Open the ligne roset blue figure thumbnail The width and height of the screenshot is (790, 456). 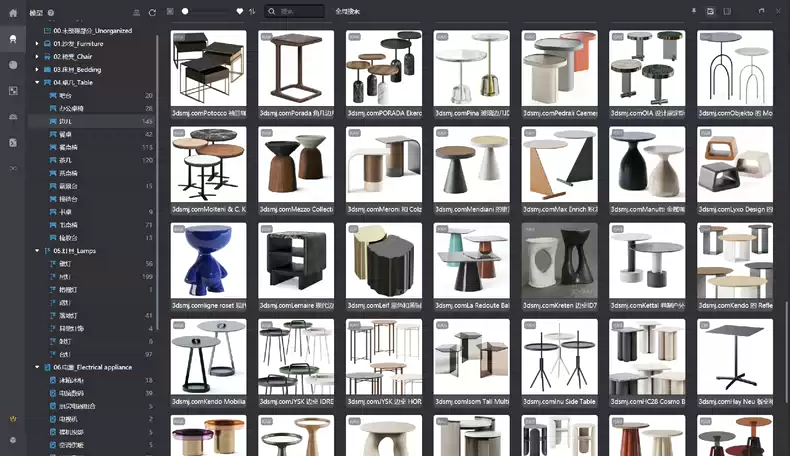209,260
